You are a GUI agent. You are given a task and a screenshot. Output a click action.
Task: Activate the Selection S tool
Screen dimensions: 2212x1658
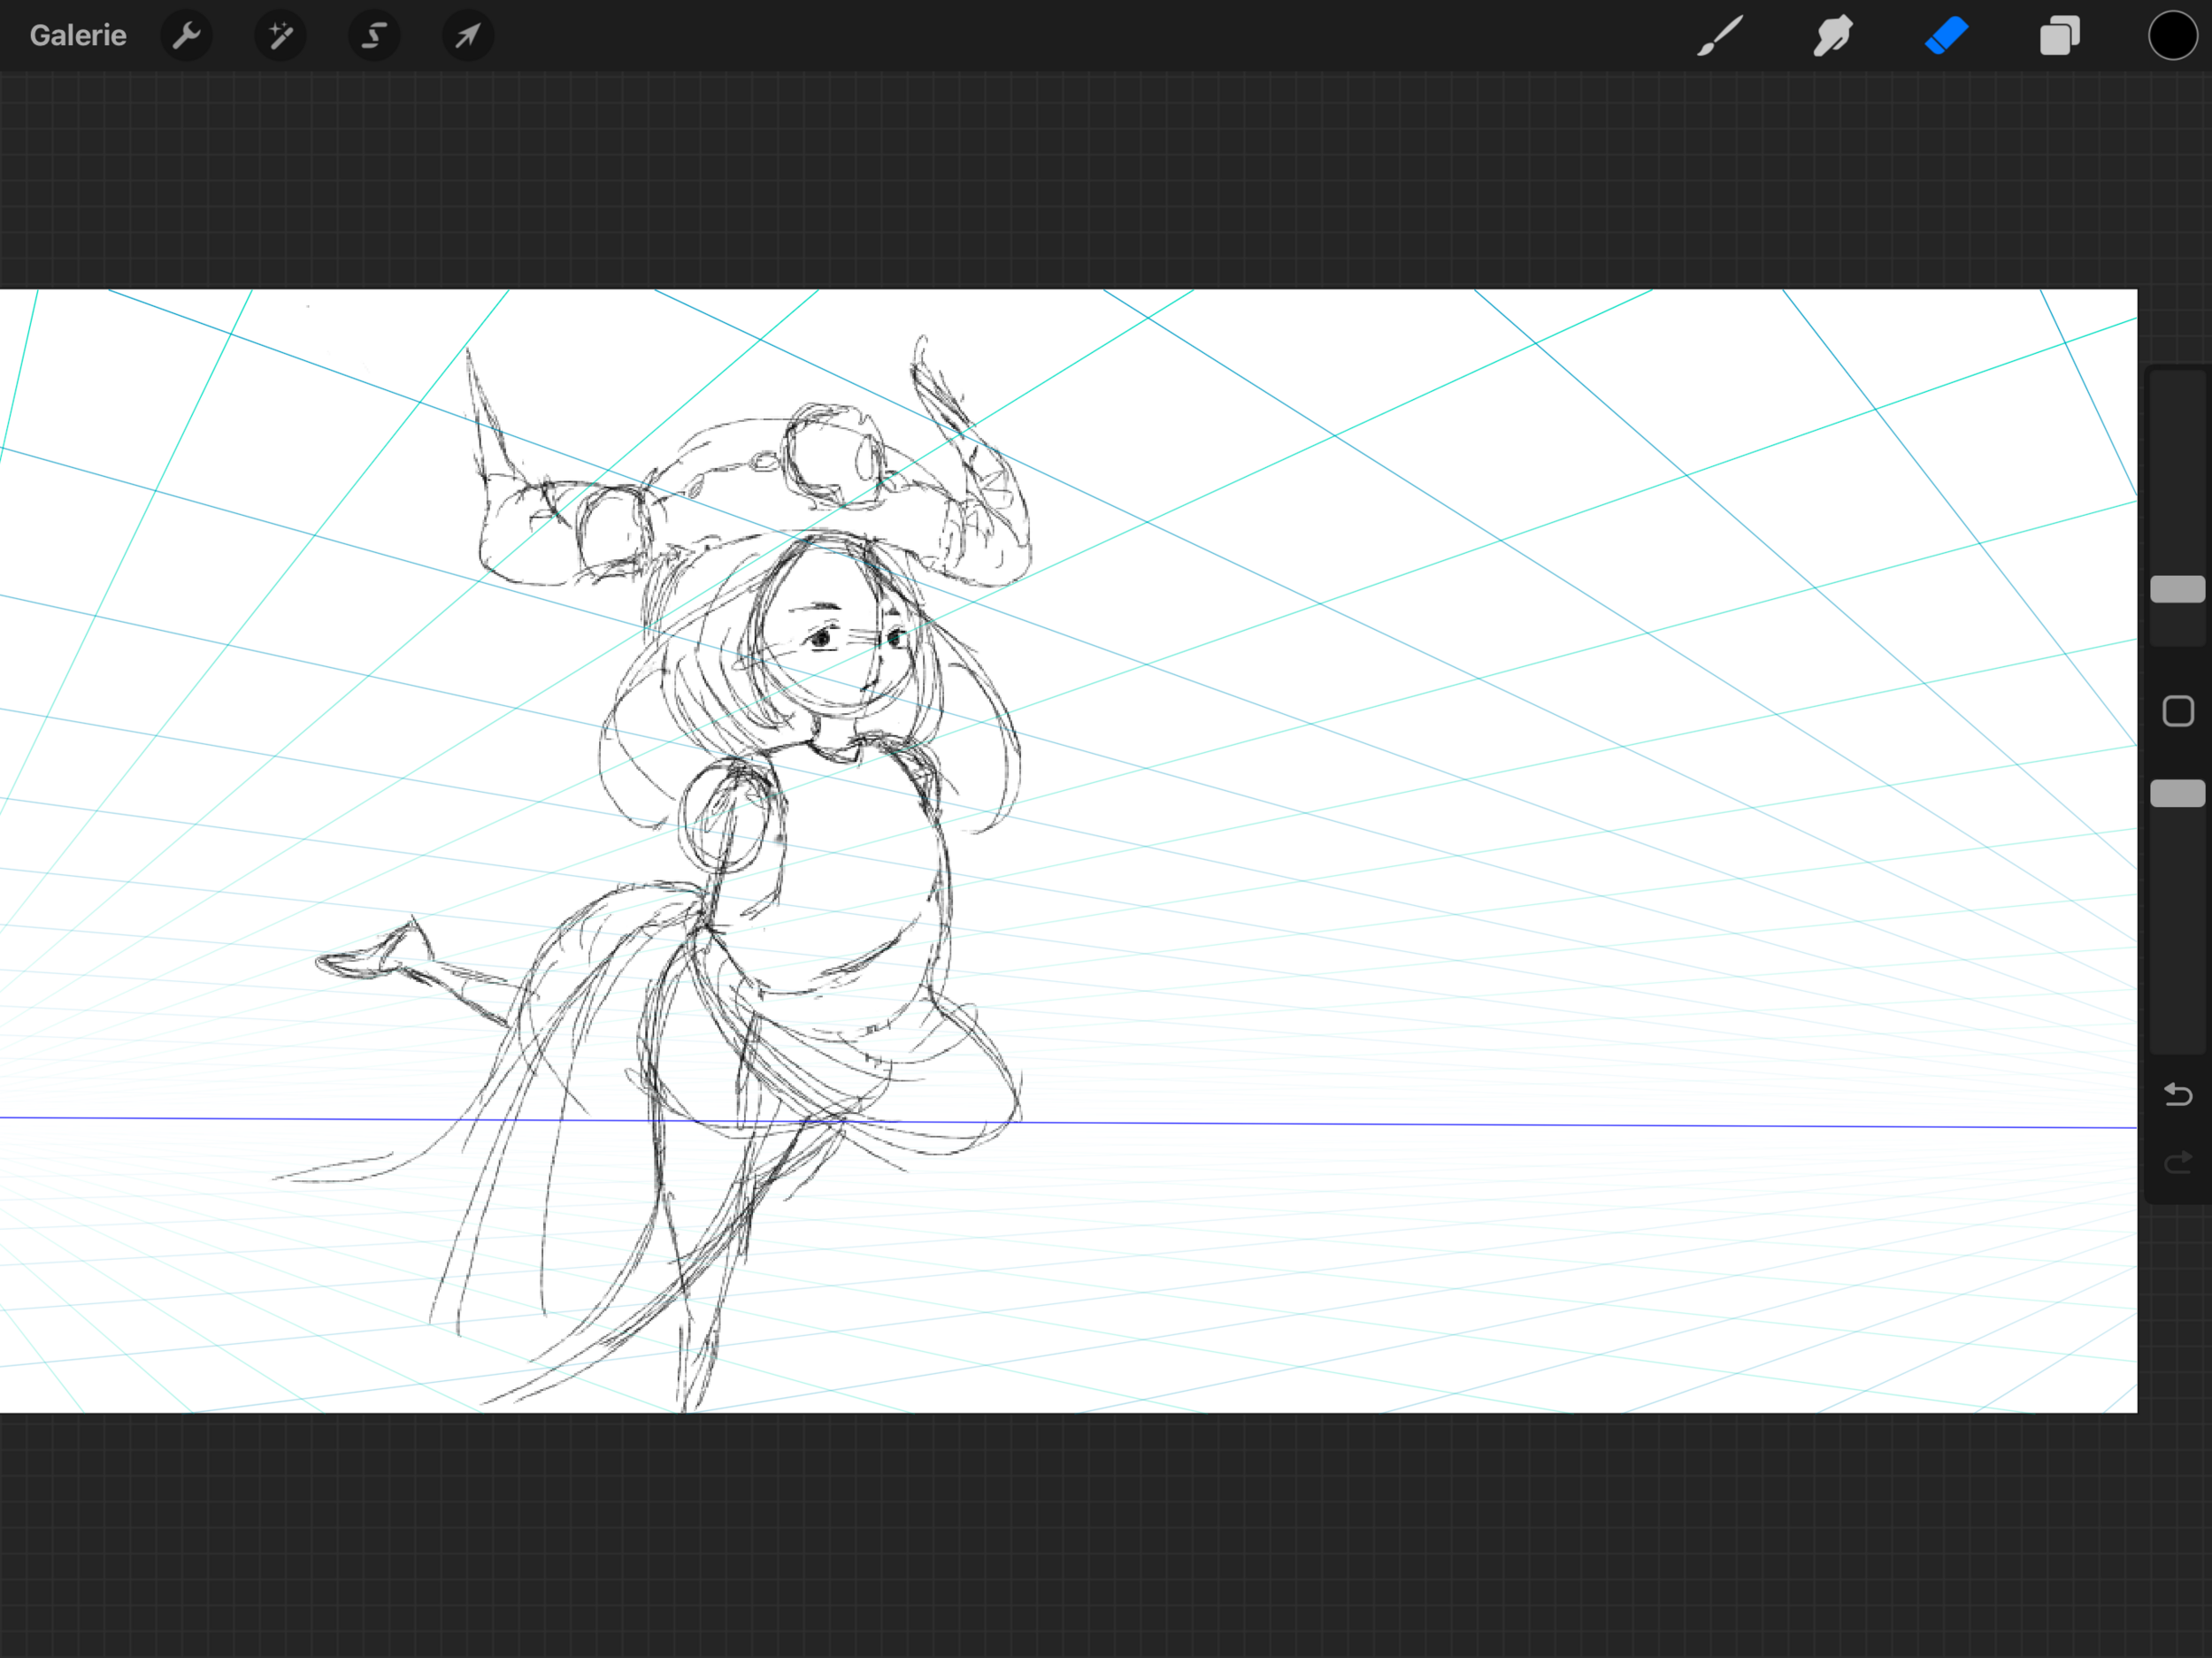pyautogui.click(x=373, y=36)
